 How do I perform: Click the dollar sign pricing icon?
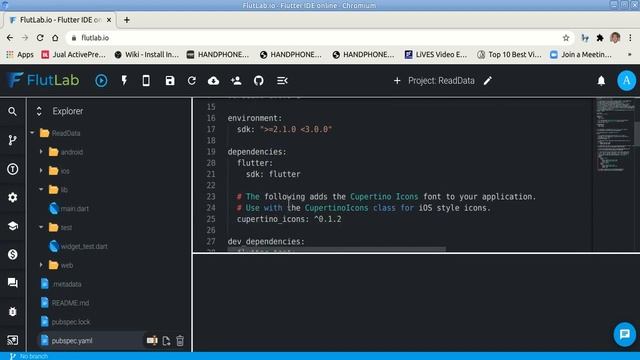(x=13, y=254)
